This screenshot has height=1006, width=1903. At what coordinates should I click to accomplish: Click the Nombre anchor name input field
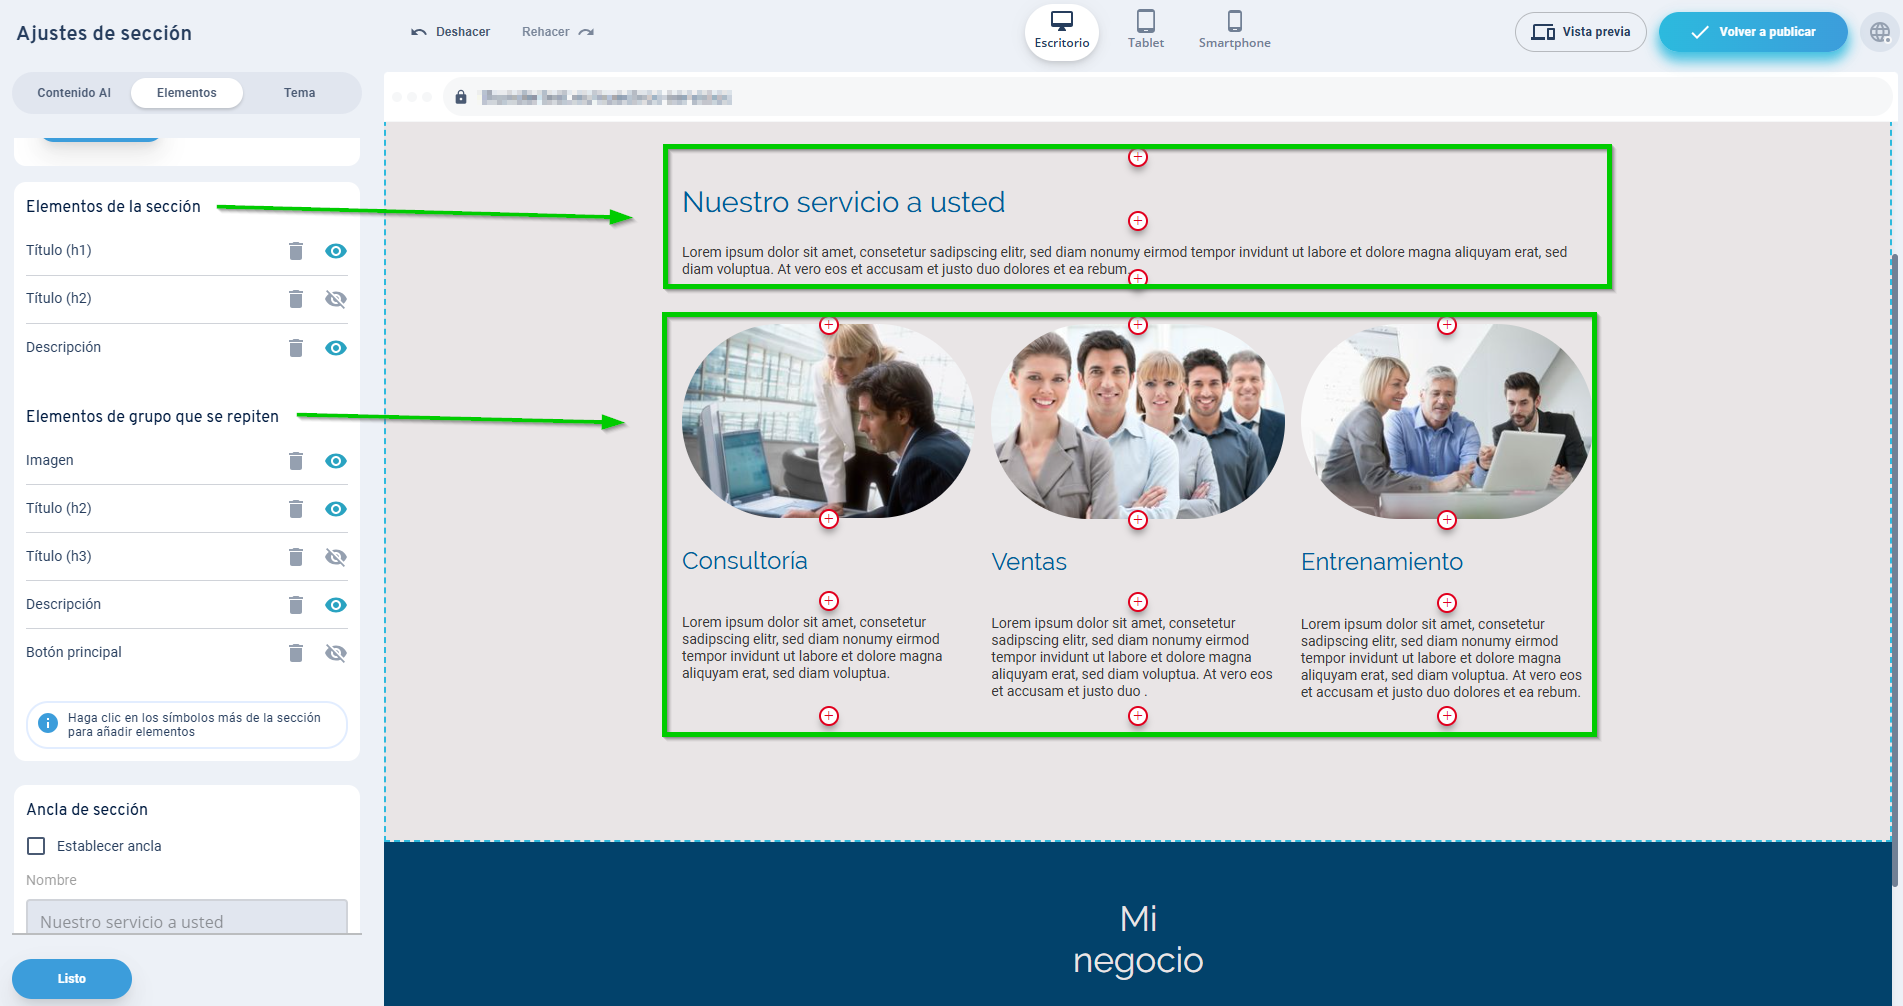(186, 920)
